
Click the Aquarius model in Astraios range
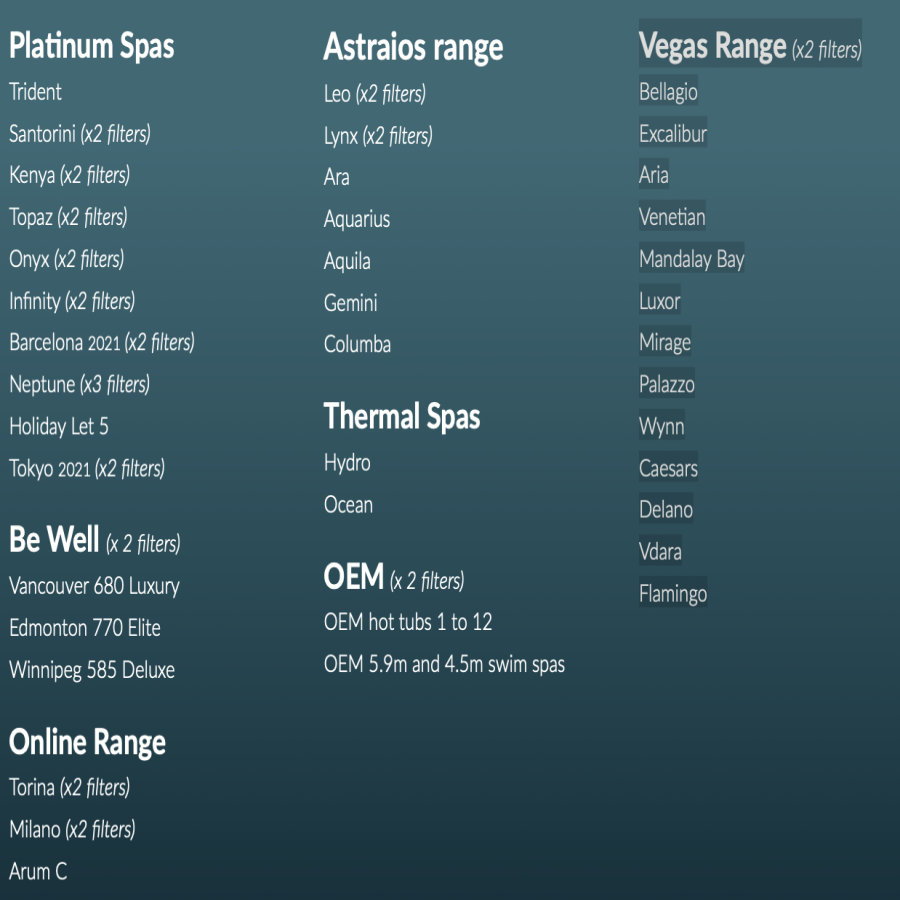[357, 219]
